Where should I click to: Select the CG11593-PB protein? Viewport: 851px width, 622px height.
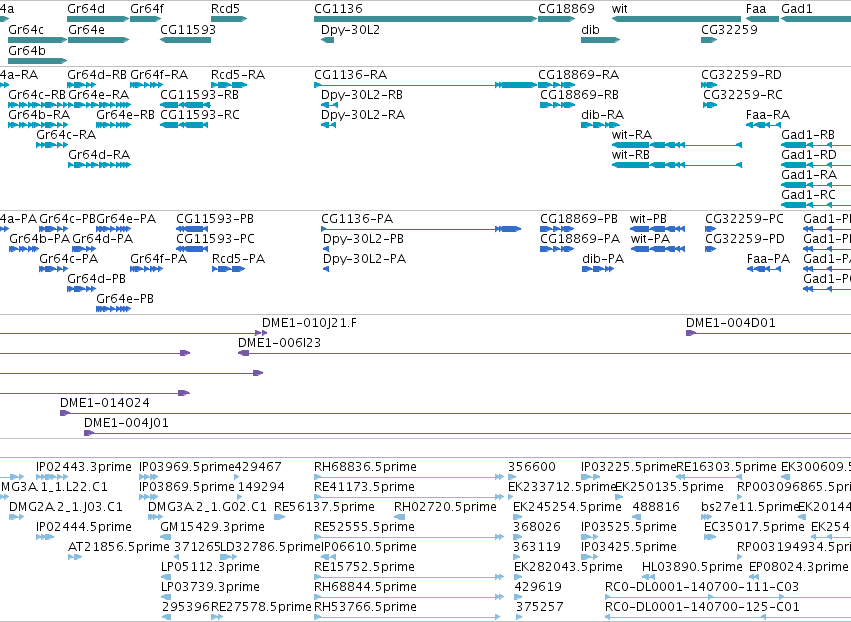click(192, 229)
